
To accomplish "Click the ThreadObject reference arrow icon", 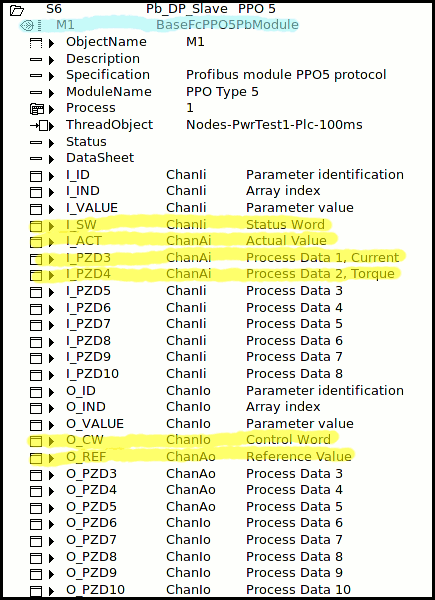I will [39, 126].
